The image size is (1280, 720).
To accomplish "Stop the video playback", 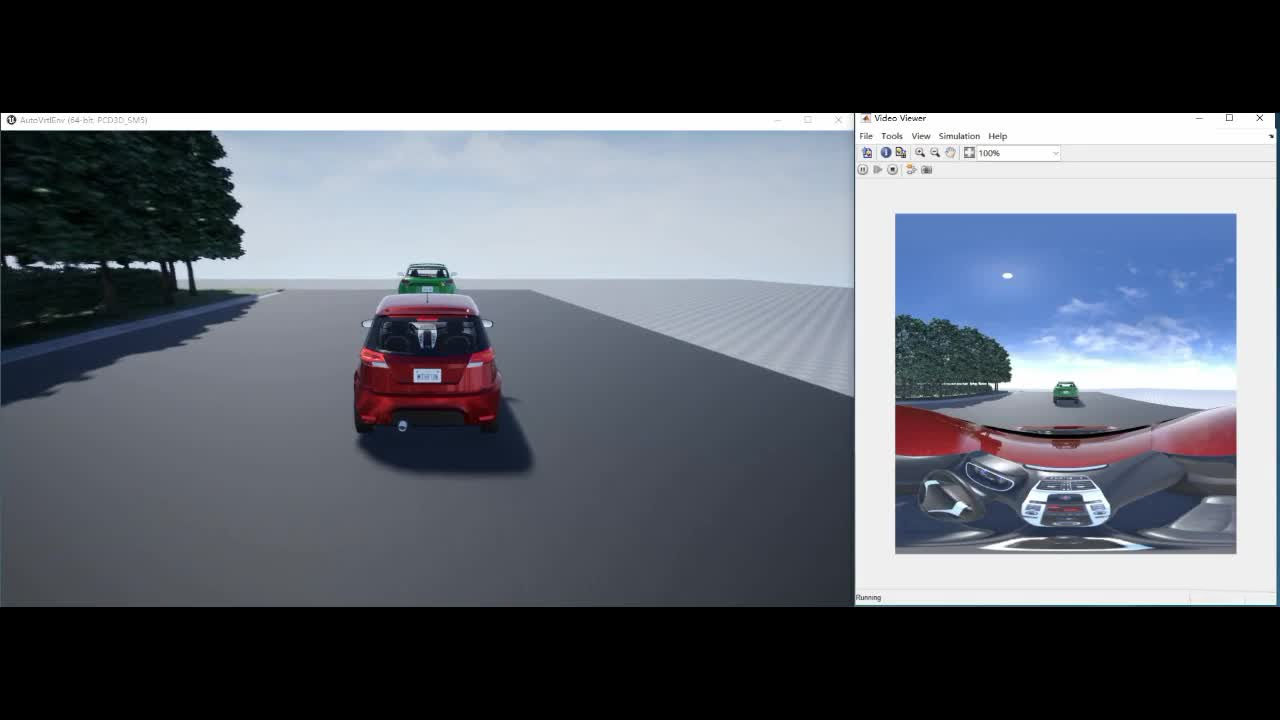I will point(892,170).
